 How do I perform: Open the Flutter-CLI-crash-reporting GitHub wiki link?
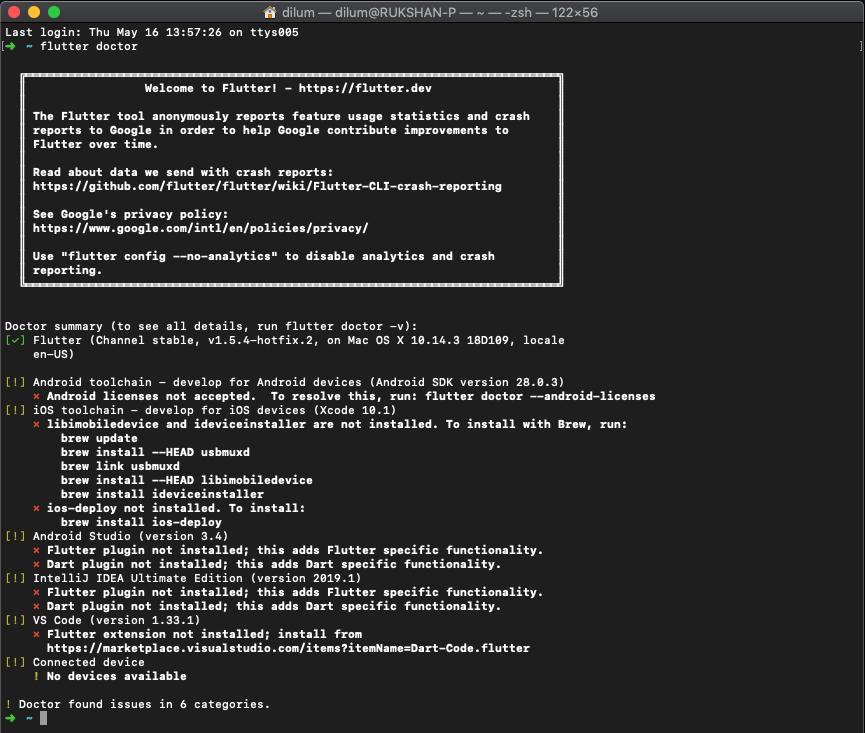267,186
